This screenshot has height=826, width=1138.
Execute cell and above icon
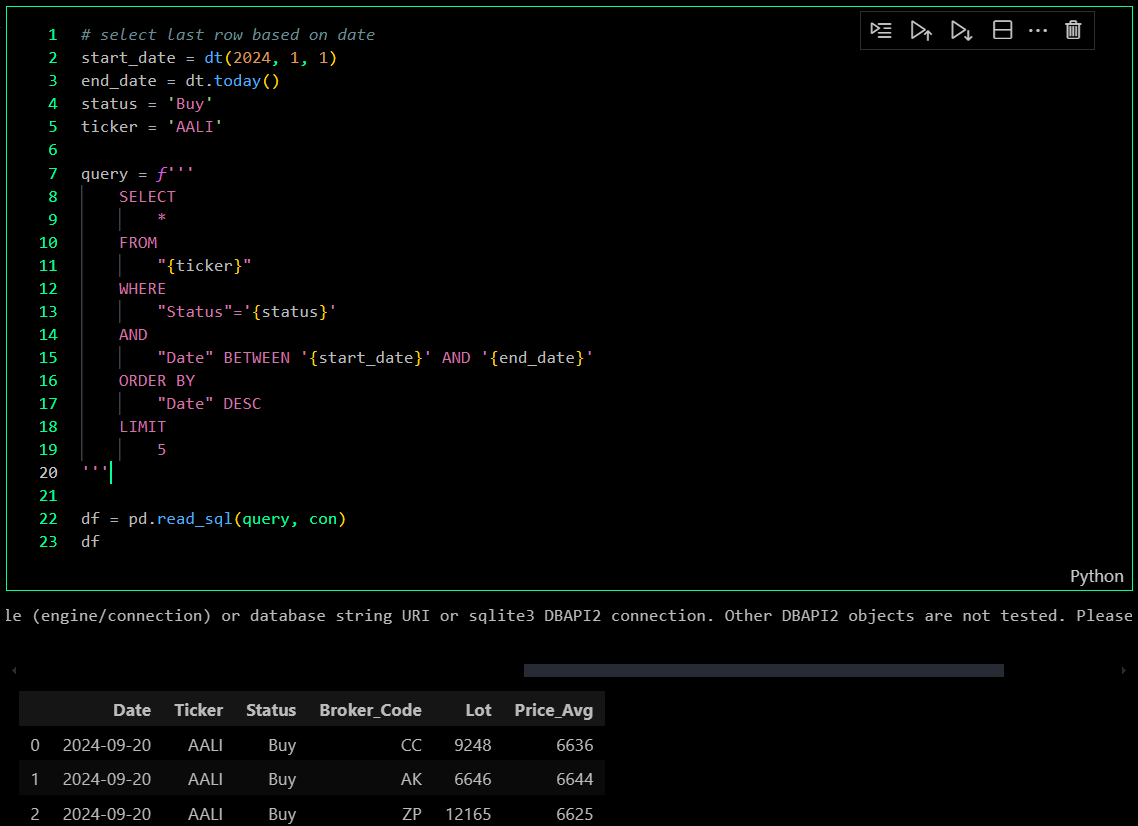tap(921, 30)
